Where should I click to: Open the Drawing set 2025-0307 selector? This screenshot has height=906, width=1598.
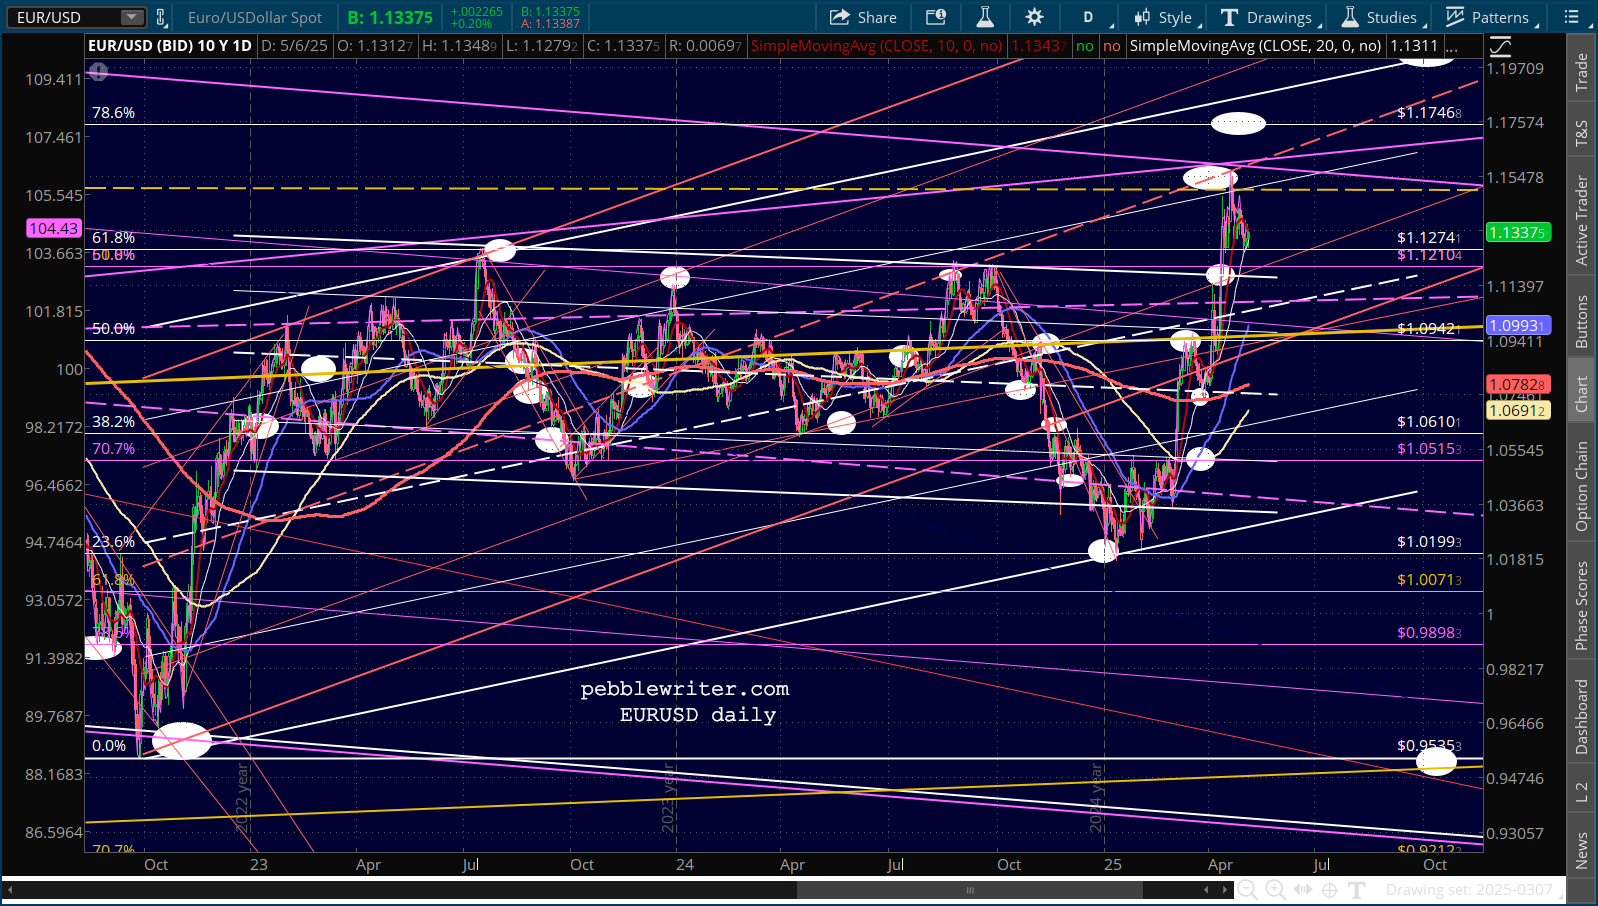[x=1475, y=890]
